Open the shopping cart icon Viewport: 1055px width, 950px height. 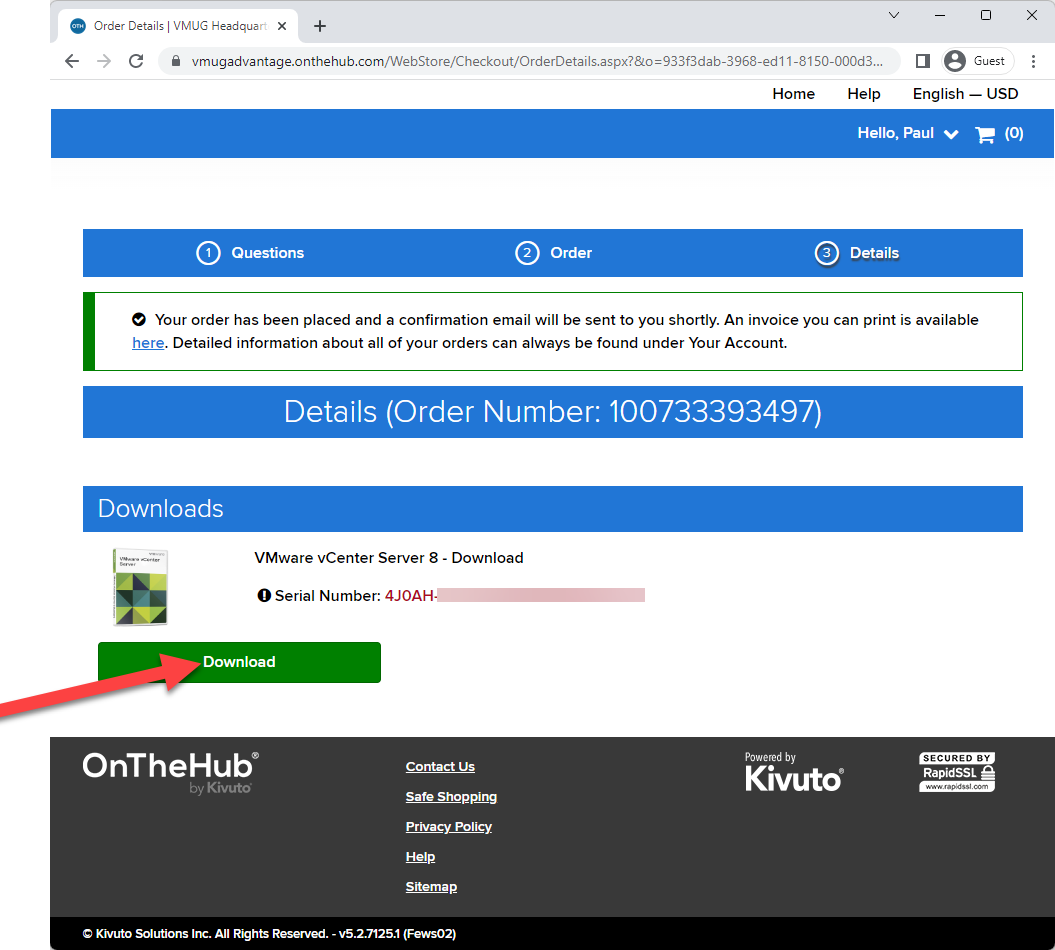(985, 135)
